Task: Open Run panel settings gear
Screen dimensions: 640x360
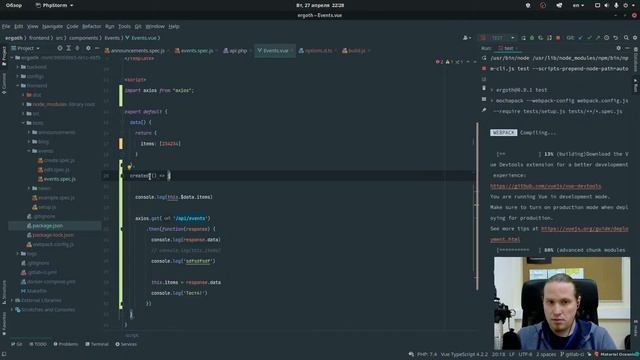Action: pyautogui.click(x=618, y=48)
